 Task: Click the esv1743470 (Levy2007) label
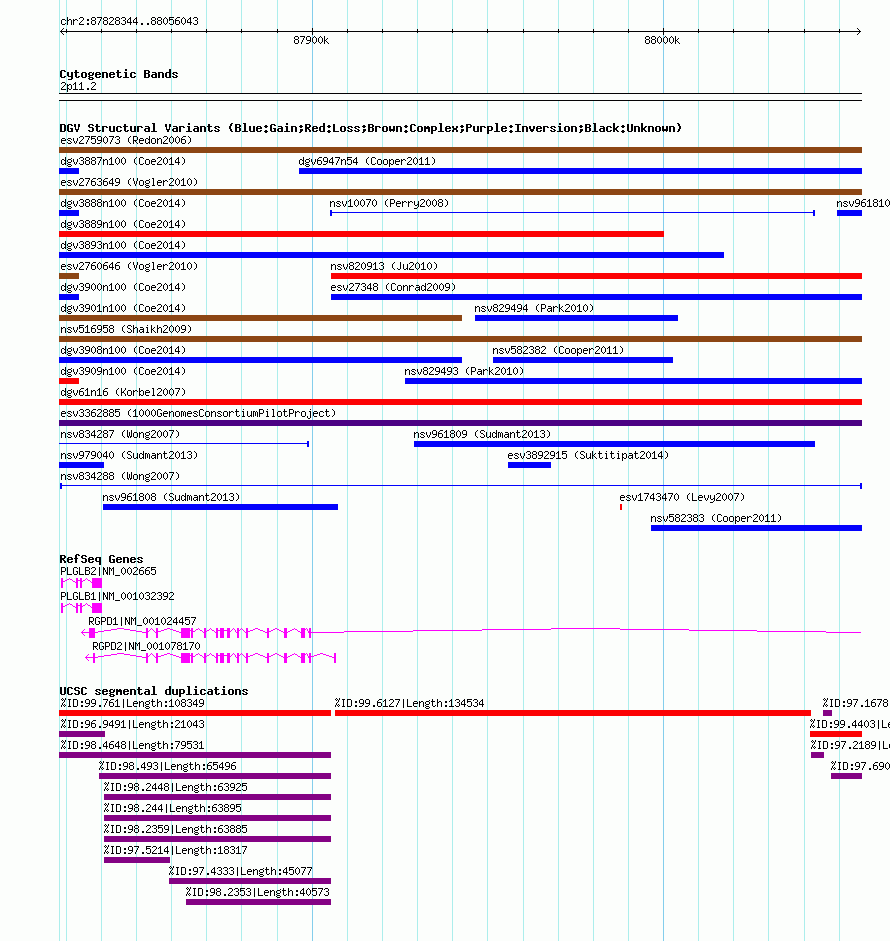point(682,498)
